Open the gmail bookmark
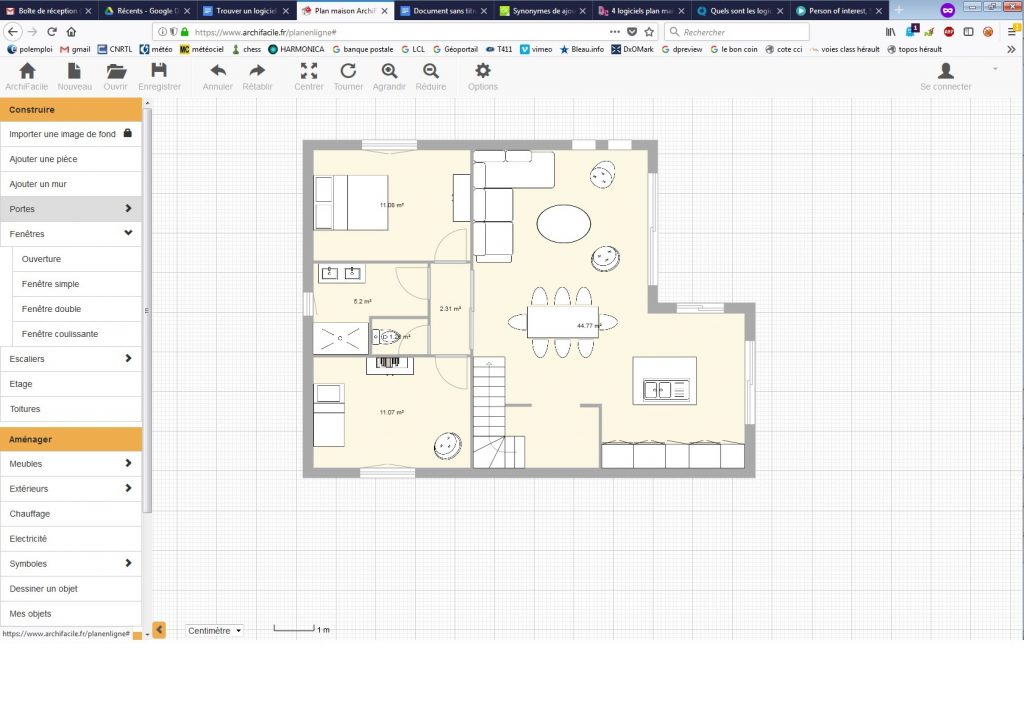The height and width of the screenshot is (713, 1024). pyautogui.click(x=75, y=49)
